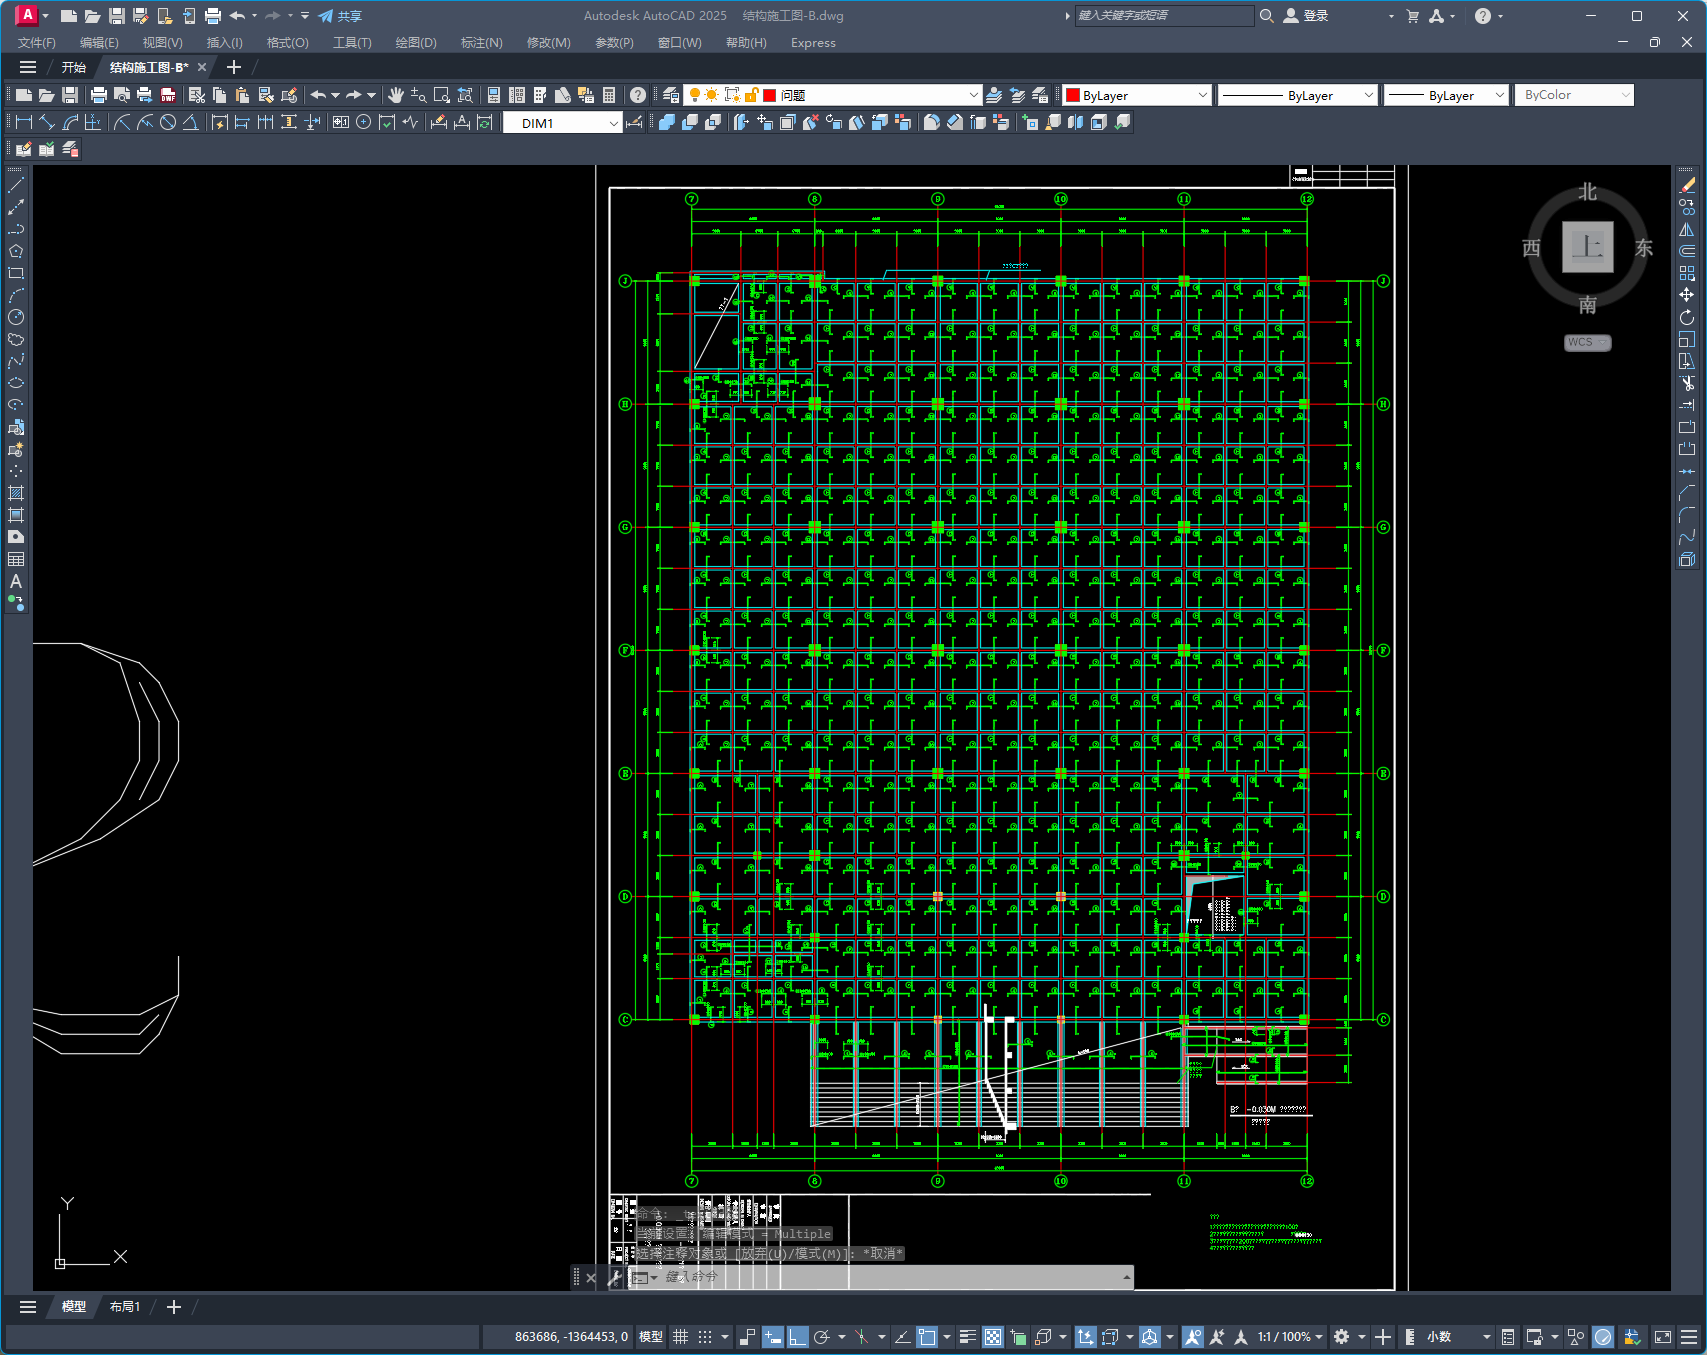Click the Center Mark dimension tool
The height and width of the screenshot is (1355, 1707).
tap(364, 122)
